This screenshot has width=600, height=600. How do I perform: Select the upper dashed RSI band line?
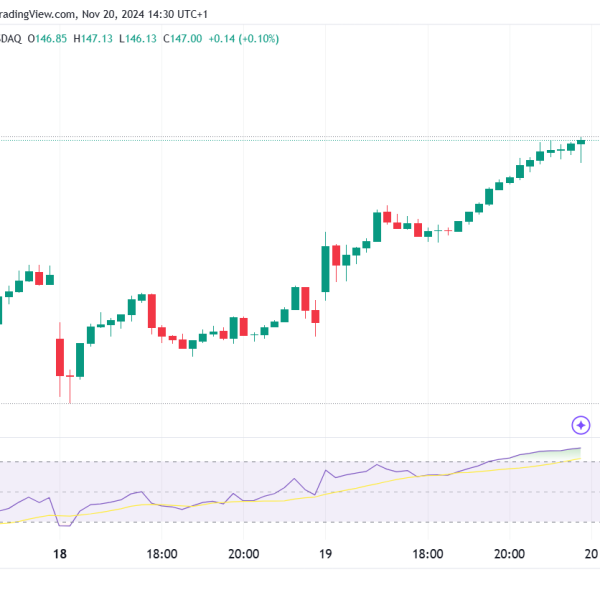[300, 462]
